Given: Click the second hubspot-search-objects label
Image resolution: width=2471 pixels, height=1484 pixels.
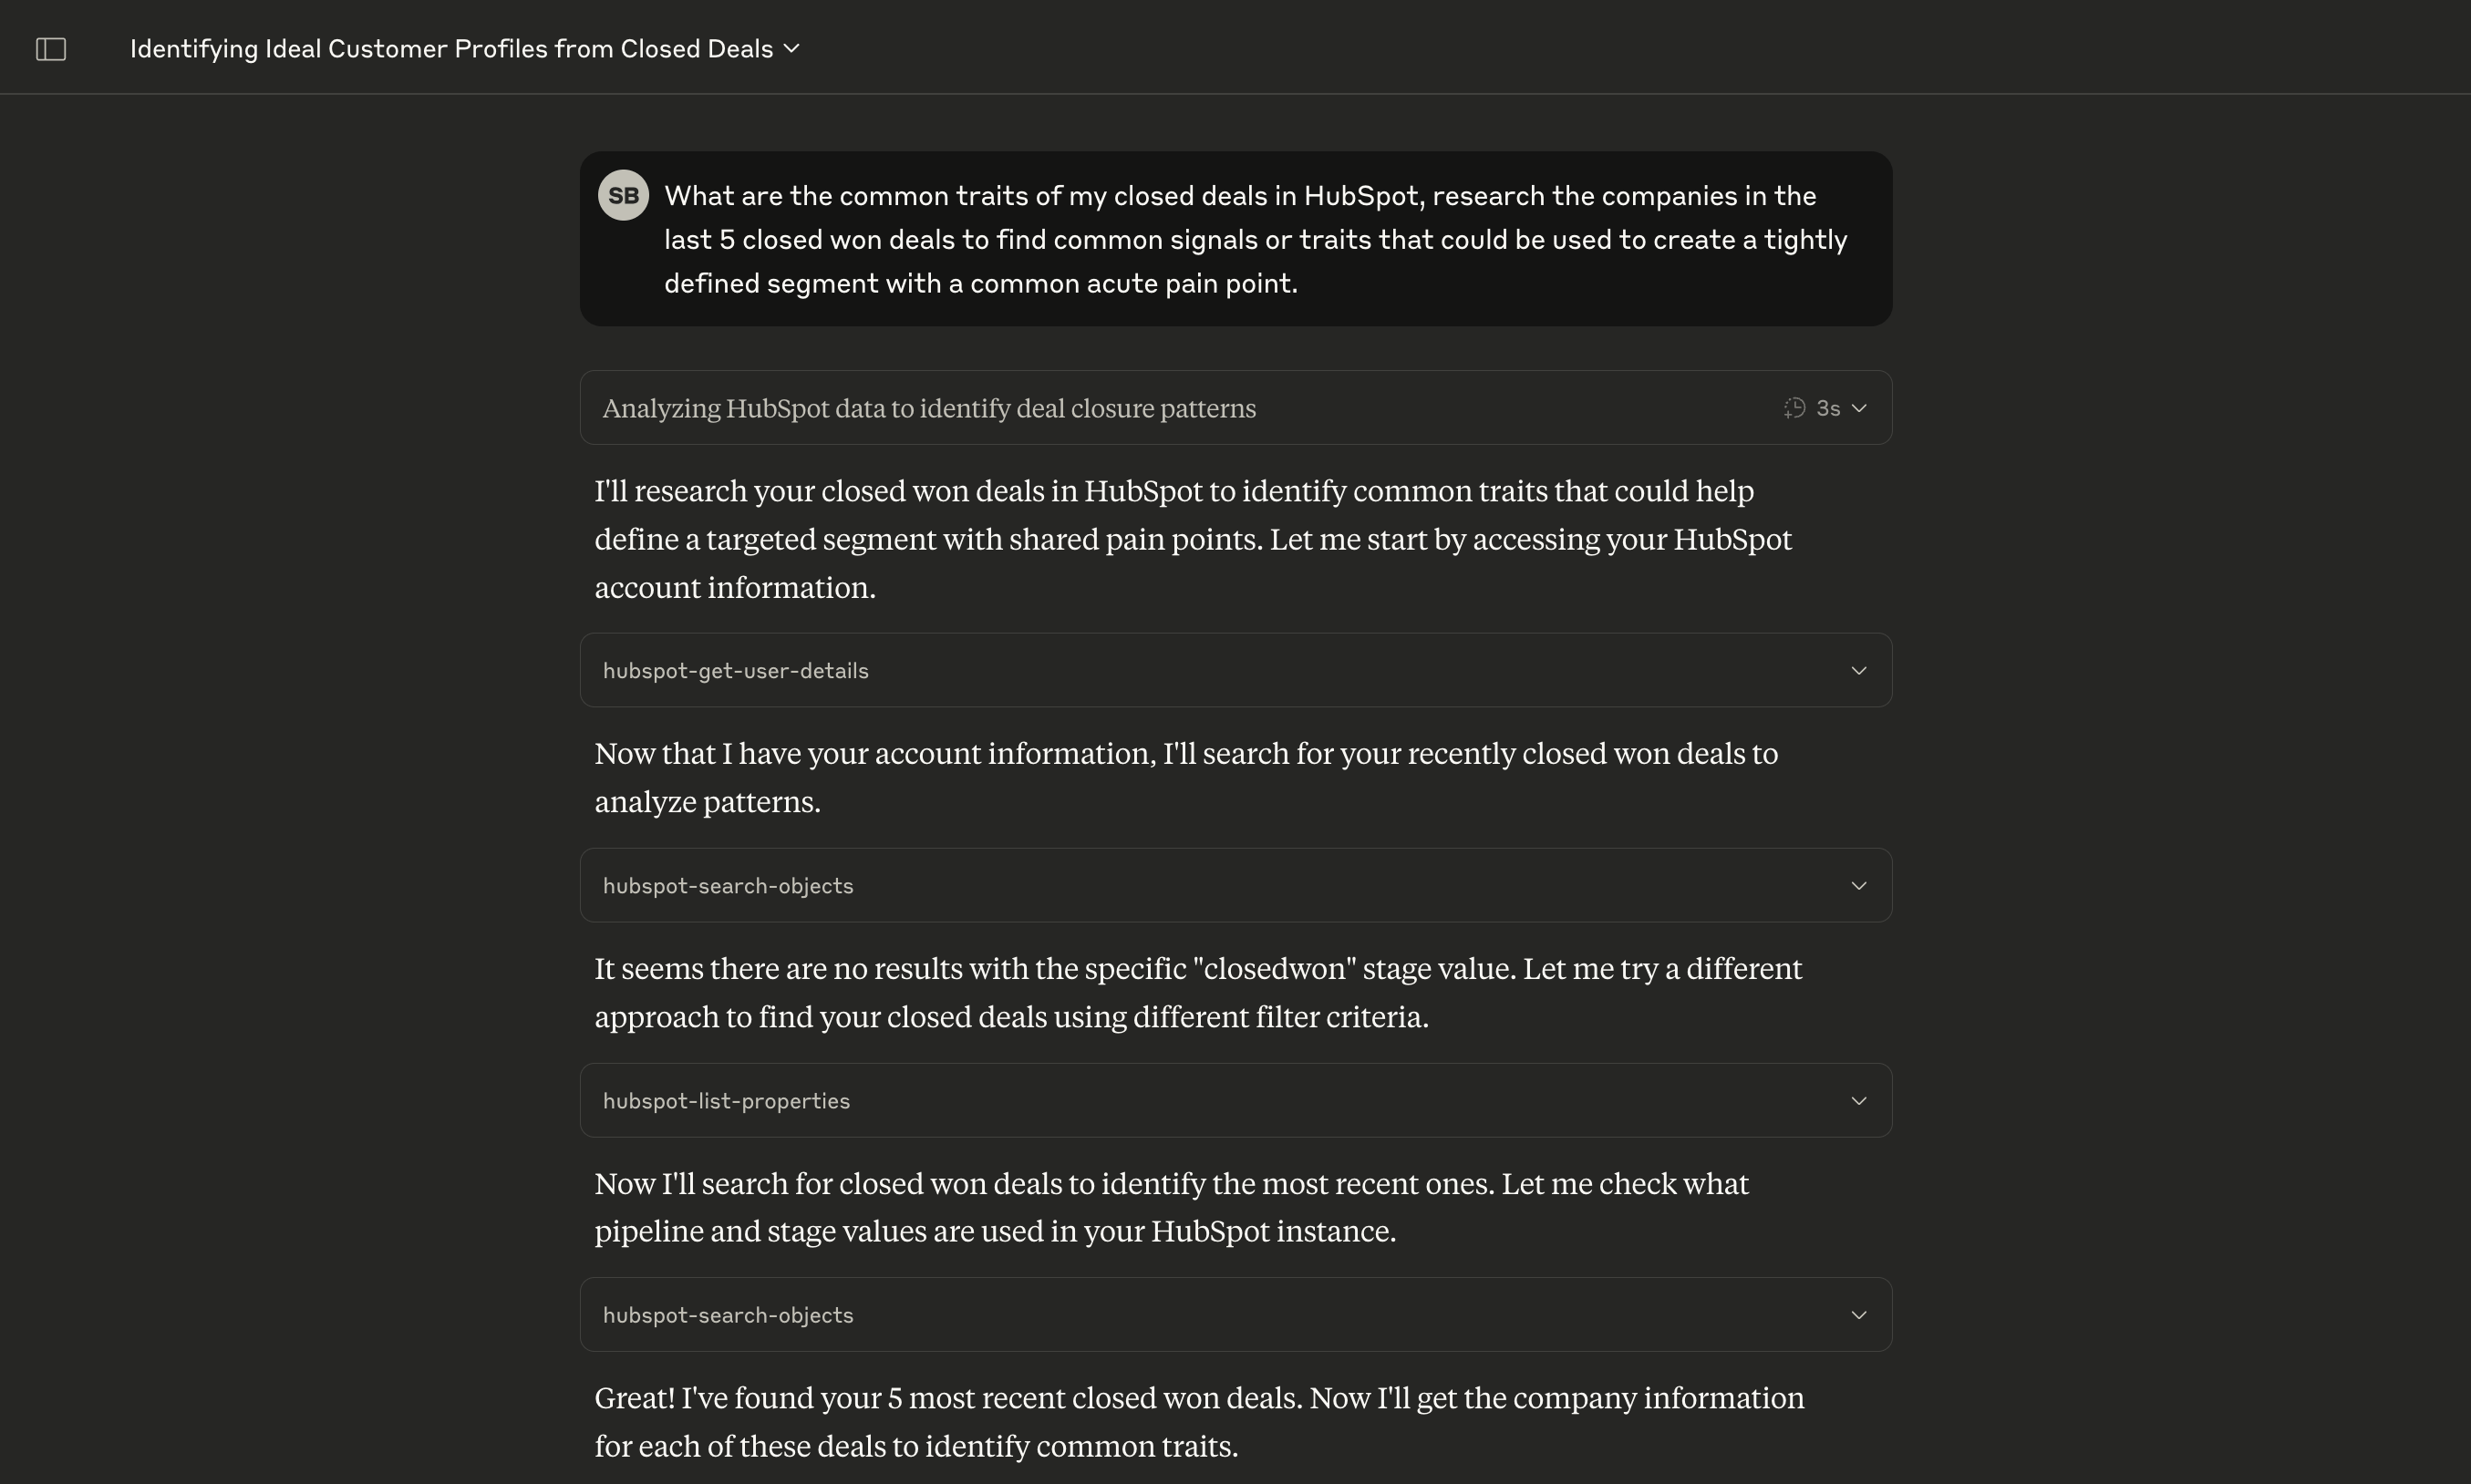Looking at the screenshot, I should coord(728,1316).
